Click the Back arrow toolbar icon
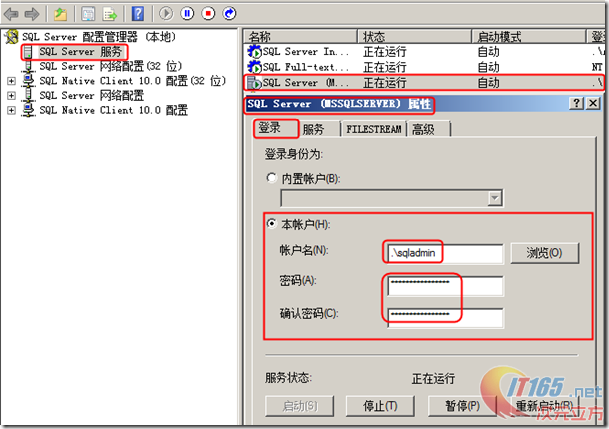The width and height of the screenshot is (609, 429). pyautogui.click(x=11, y=14)
